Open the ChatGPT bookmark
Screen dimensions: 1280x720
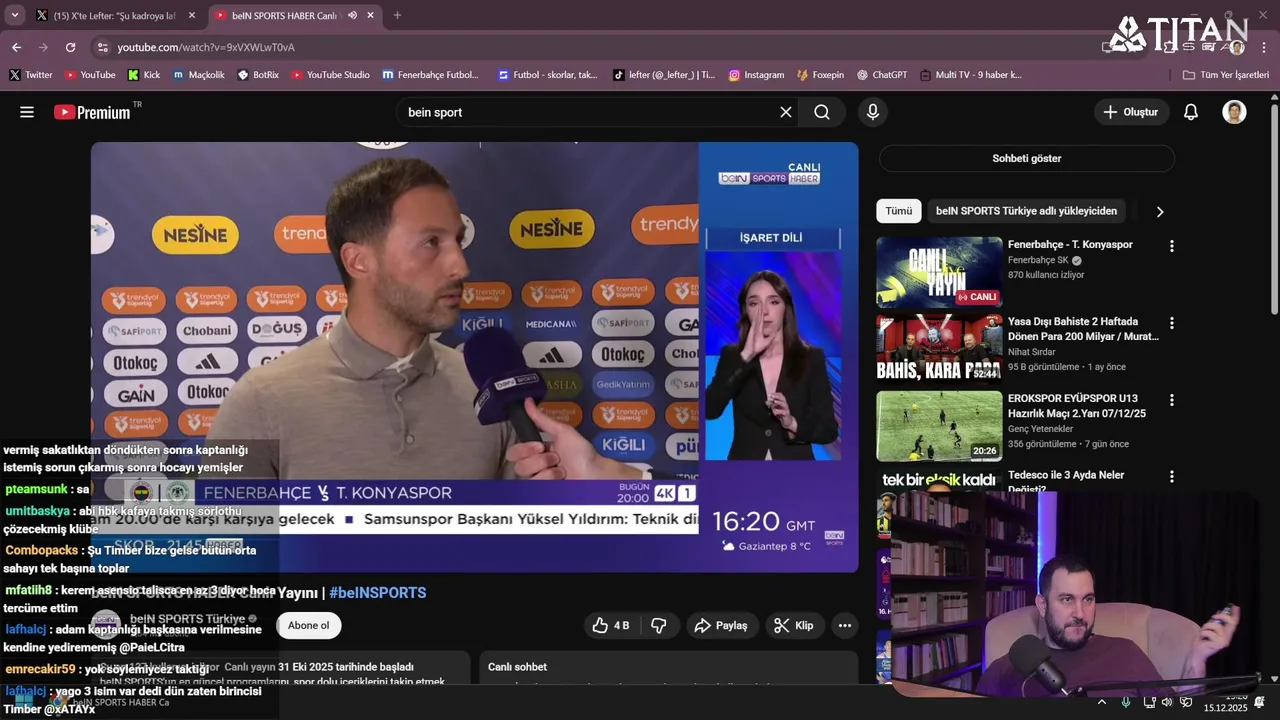tap(882, 75)
